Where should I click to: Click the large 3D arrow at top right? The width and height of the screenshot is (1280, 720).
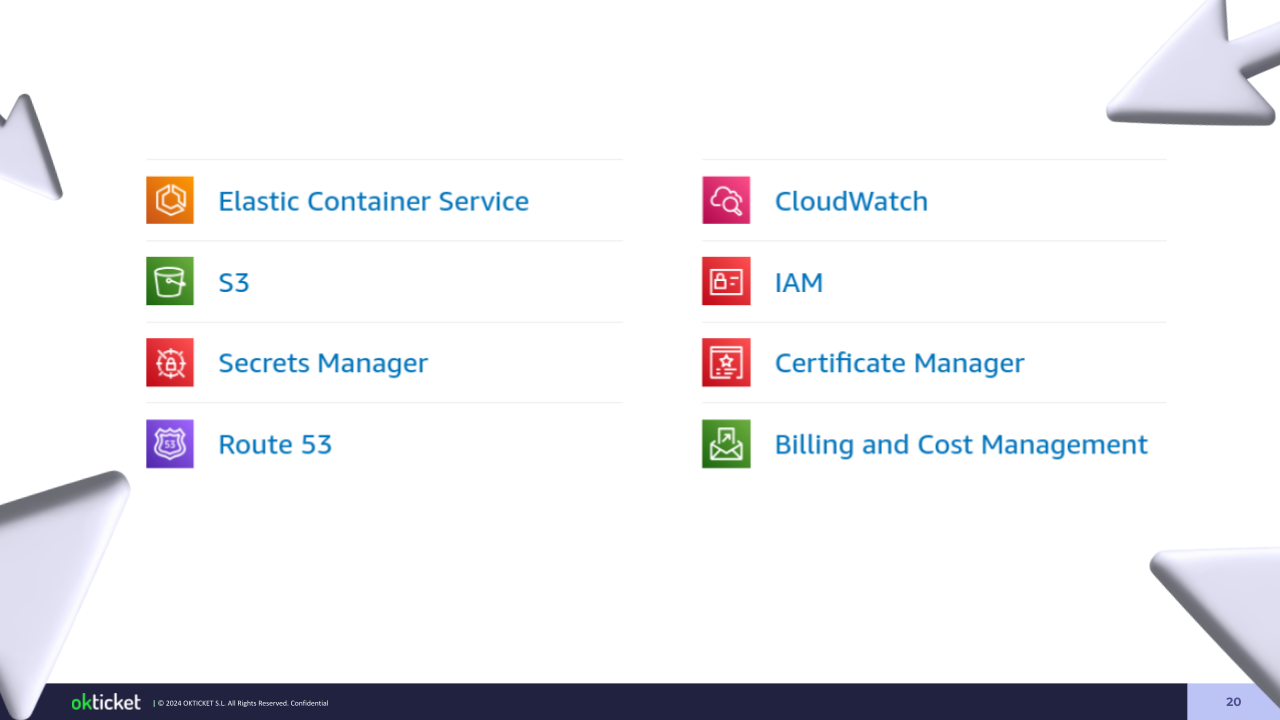tap(1200, 70)
